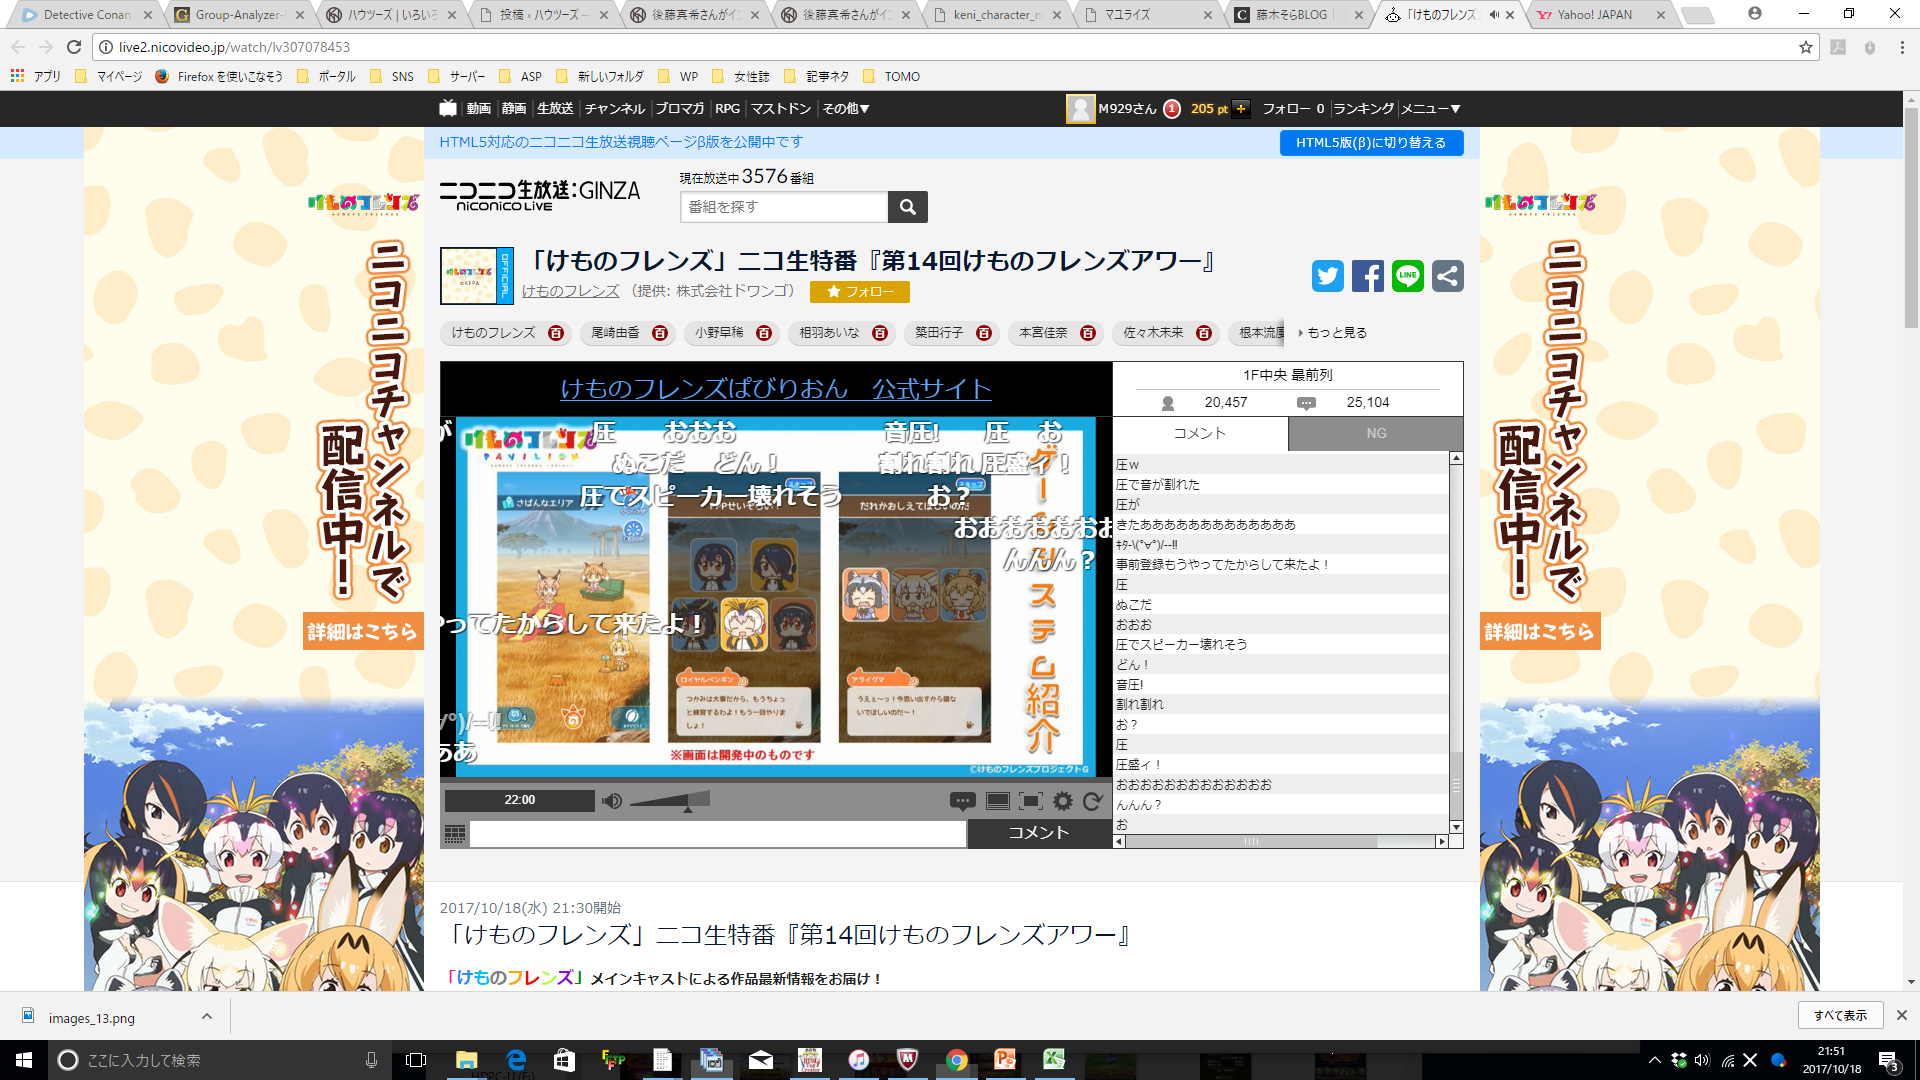The image size is (1920, 1080).
Task: Expand その他 dropdown in the nav bar
Action: (x=846, y=108)
